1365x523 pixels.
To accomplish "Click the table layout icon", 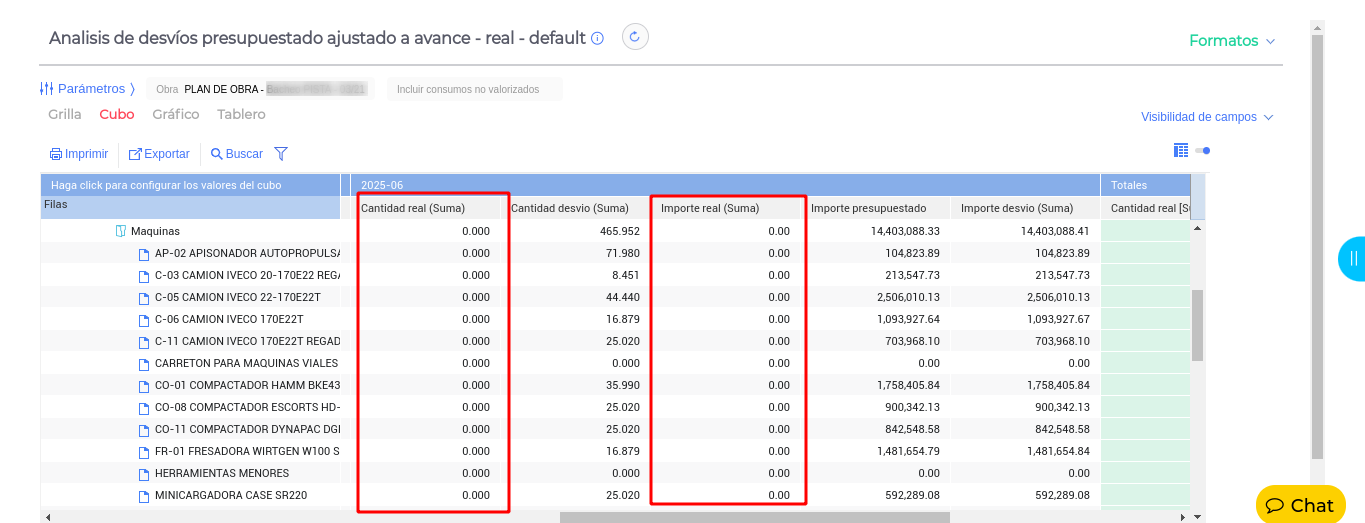I will coord(1181,151).
